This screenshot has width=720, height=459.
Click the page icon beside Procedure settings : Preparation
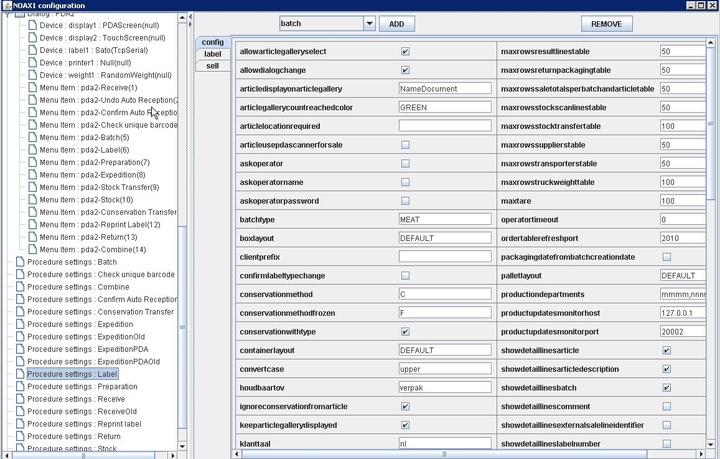[x=20, y=386]
